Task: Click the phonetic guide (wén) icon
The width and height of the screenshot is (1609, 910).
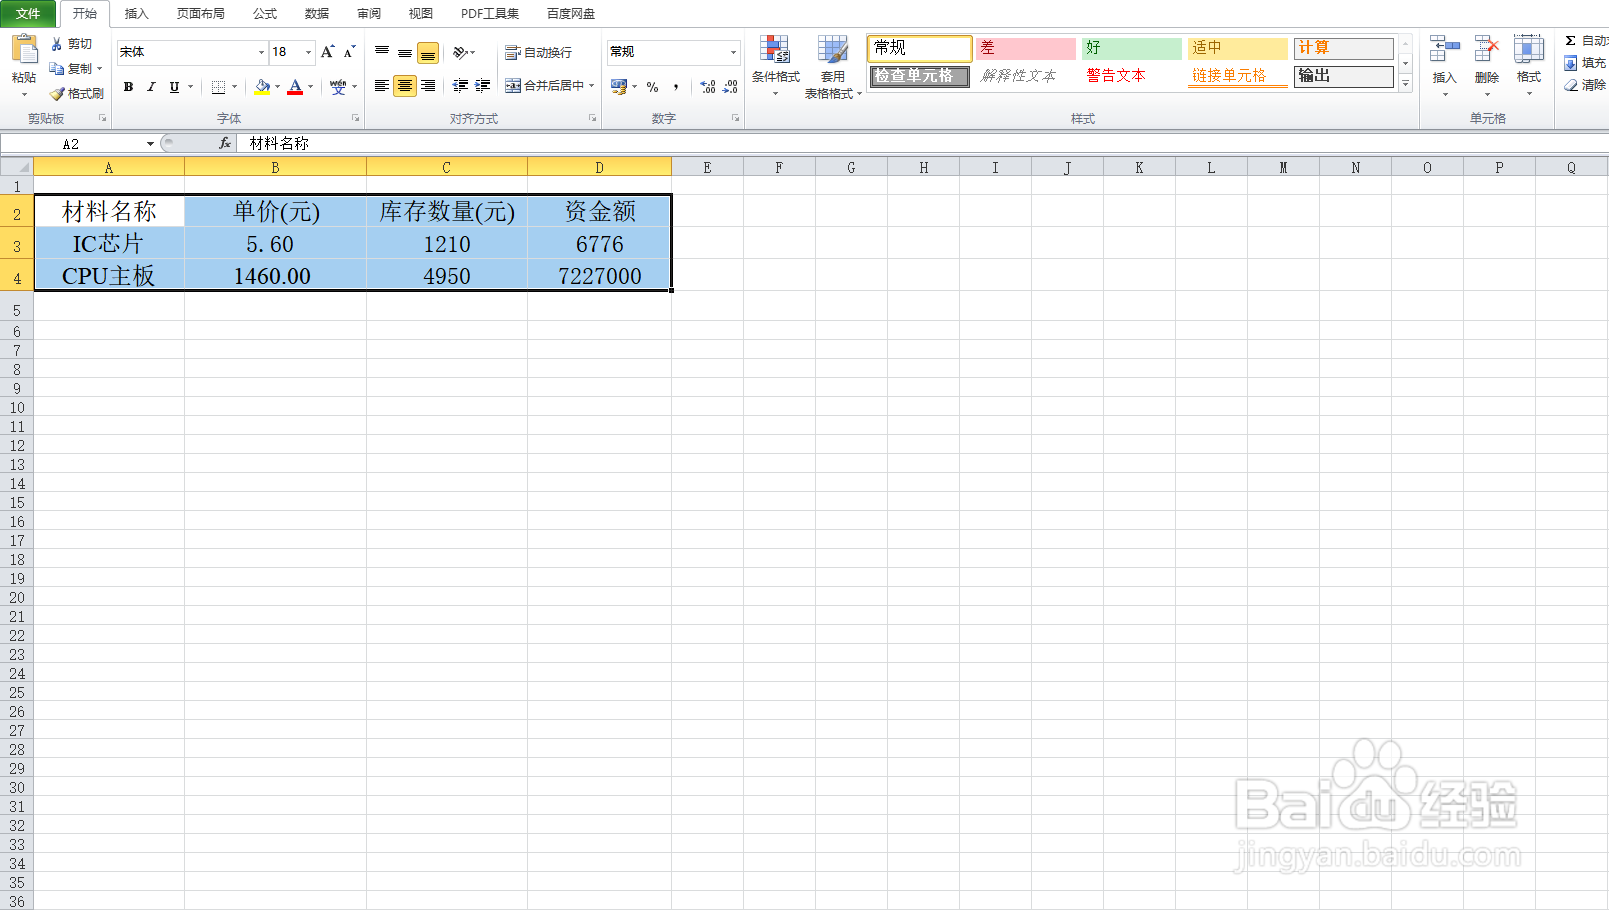Action: [338, 87]
